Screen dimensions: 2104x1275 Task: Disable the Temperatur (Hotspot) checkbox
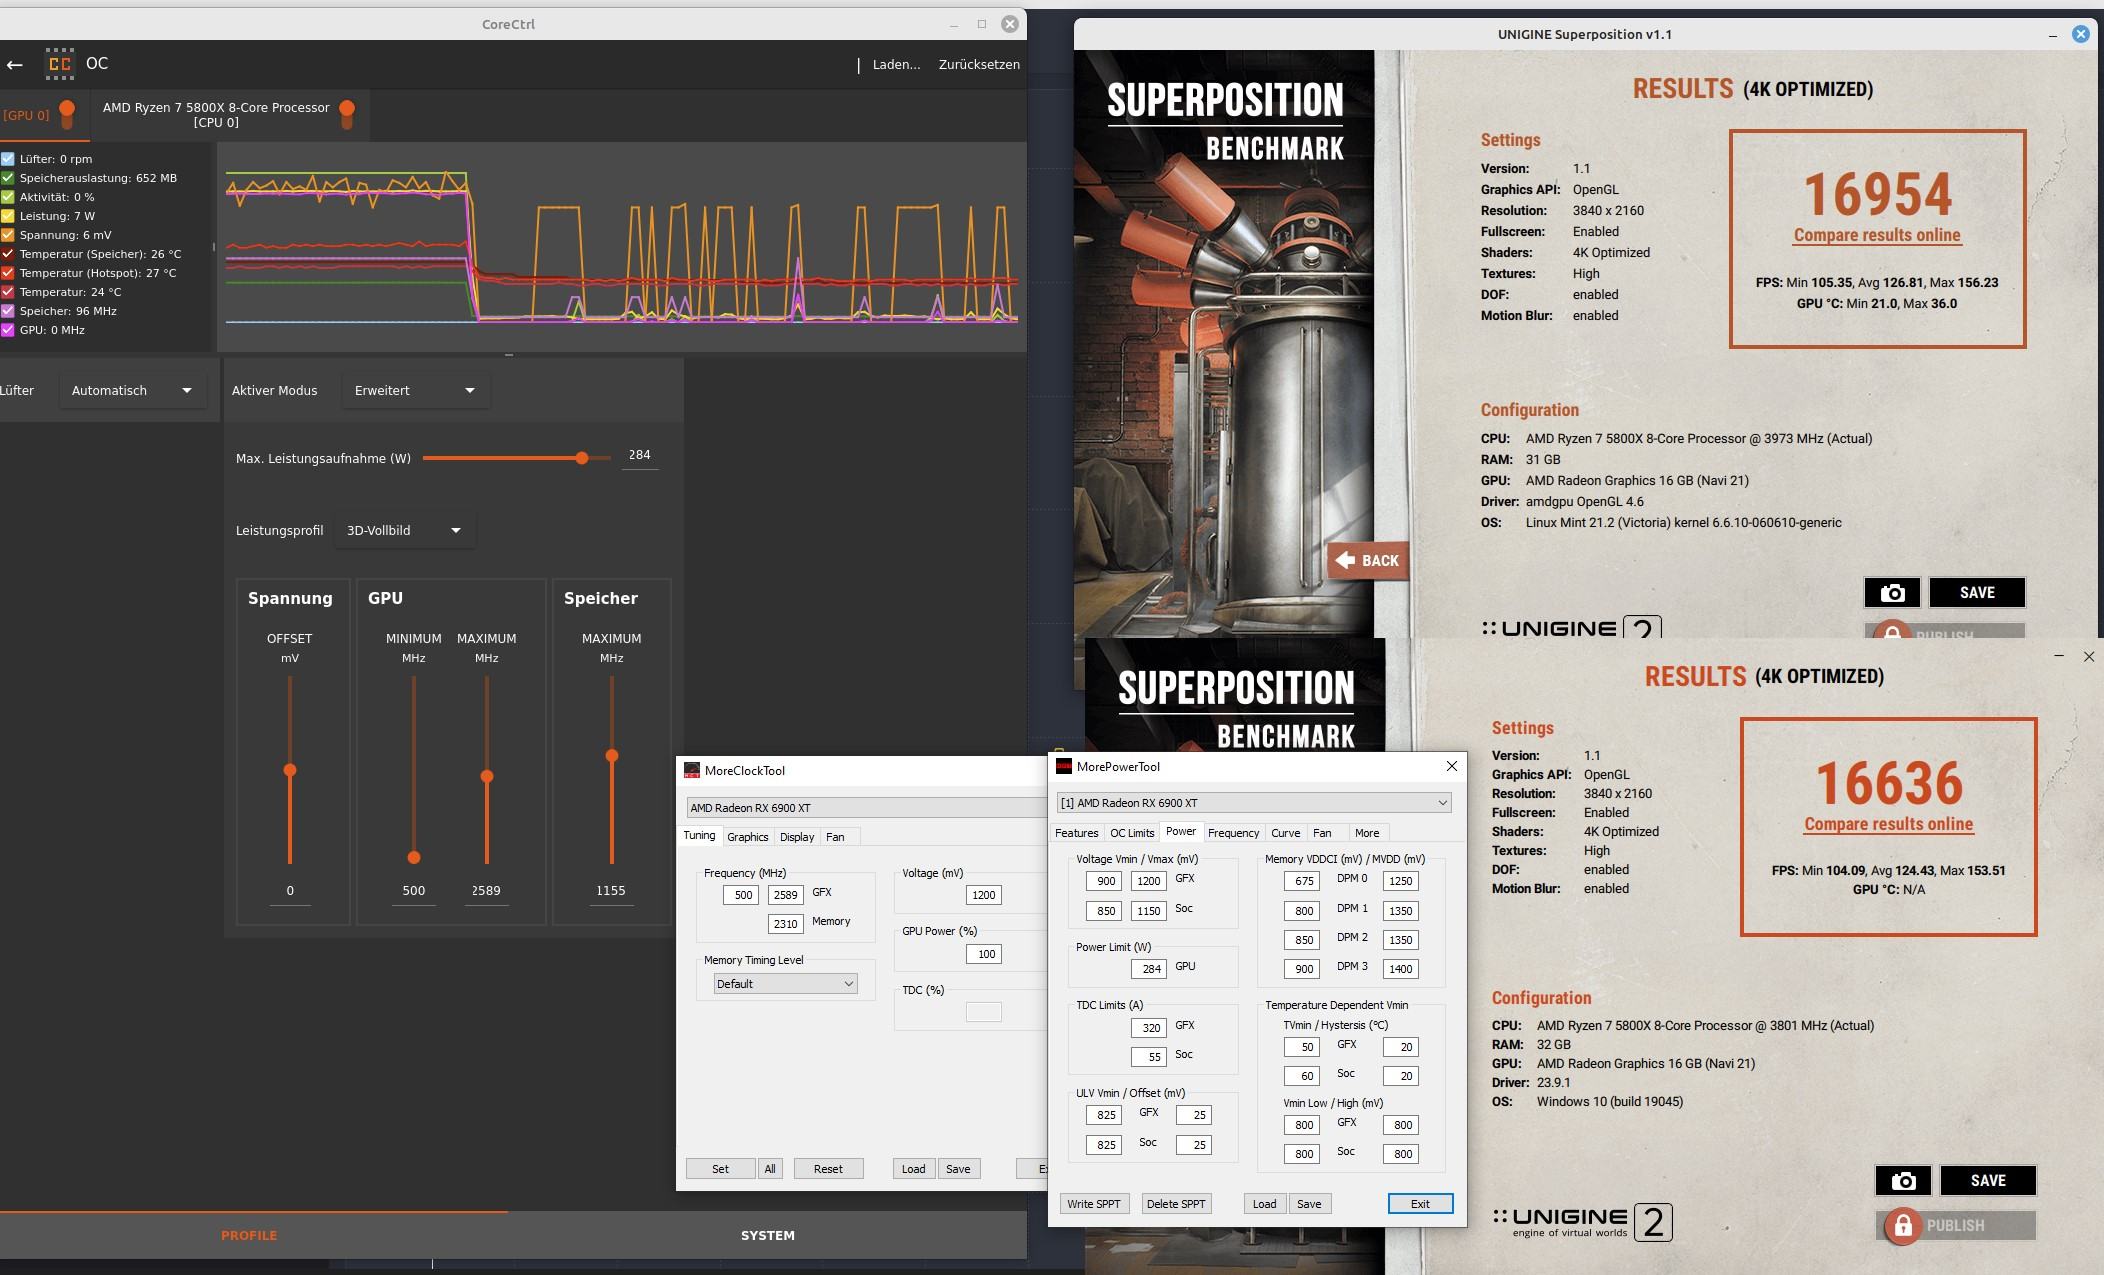coord(8,273)
